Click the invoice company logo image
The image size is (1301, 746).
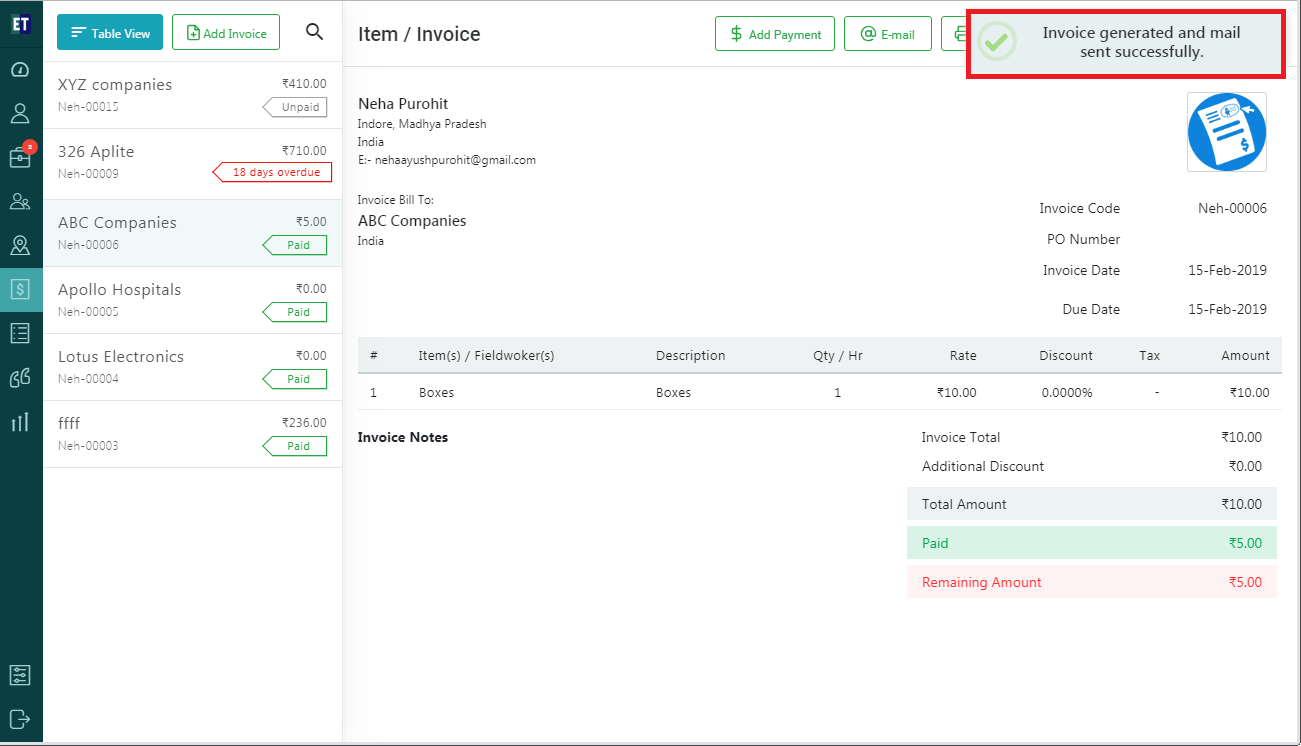[1227, 132]
